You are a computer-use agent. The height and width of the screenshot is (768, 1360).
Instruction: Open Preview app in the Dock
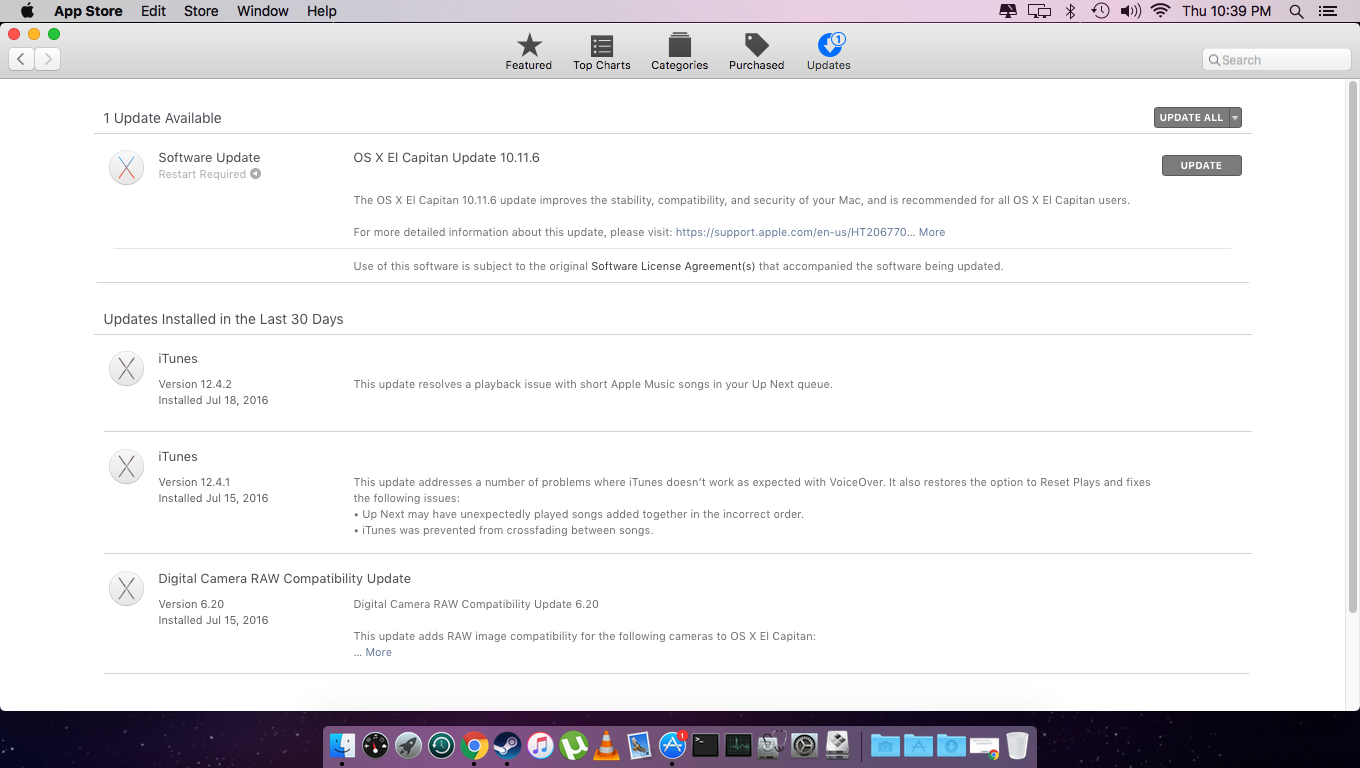[639, 745]
